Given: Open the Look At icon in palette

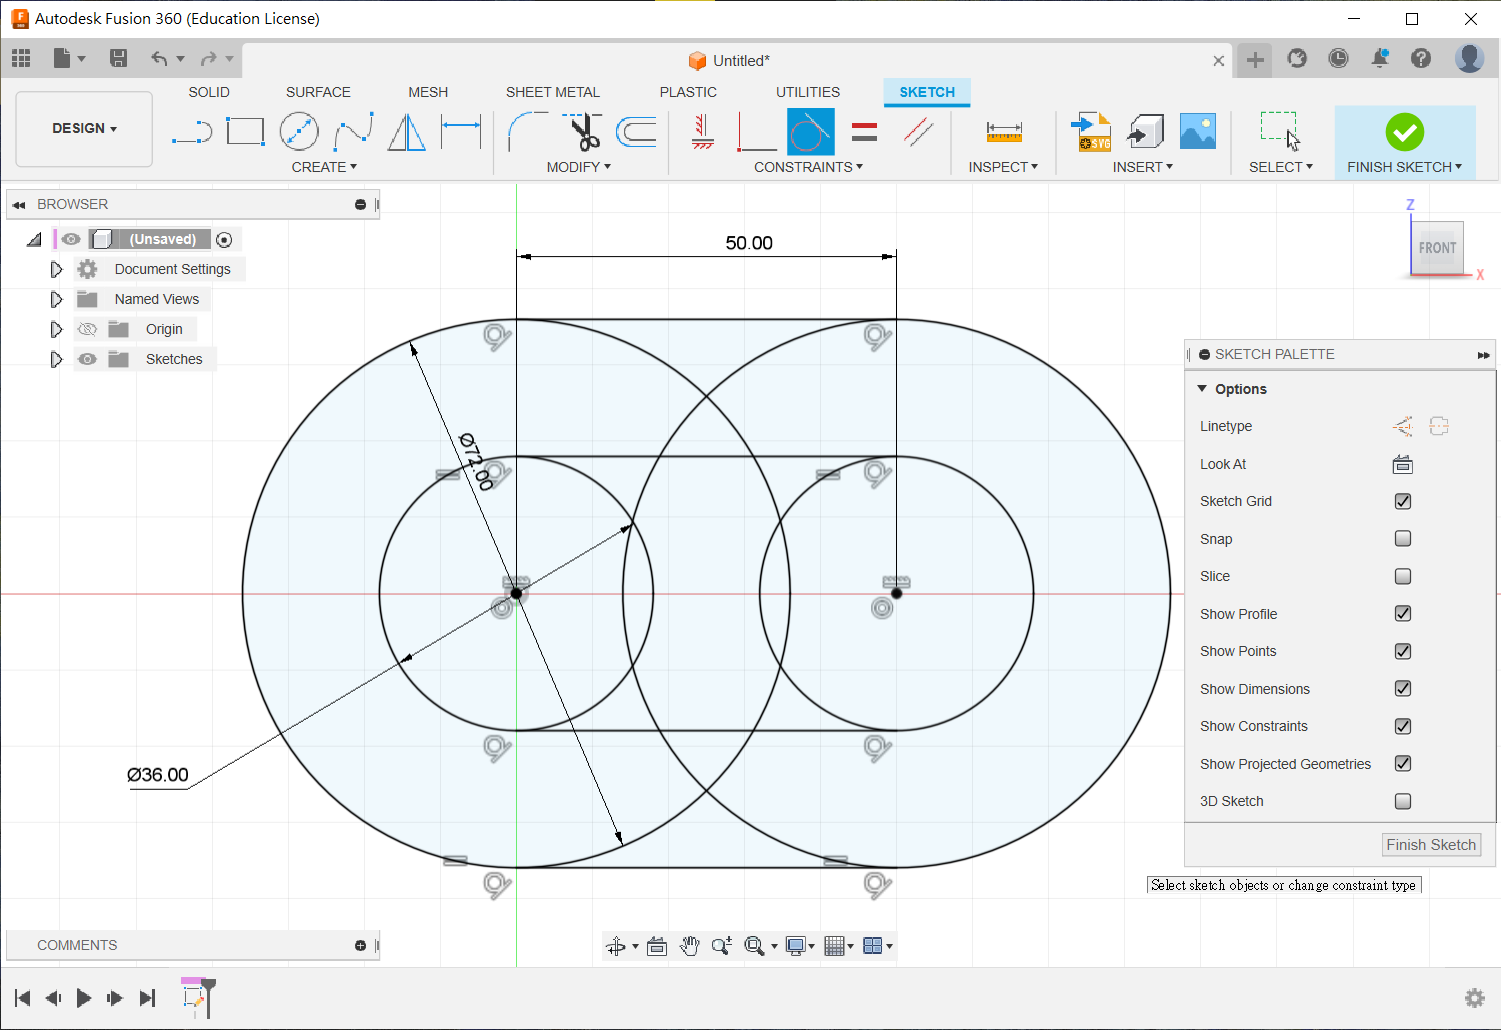Looking at the screenshot, I should [1402, 464].
